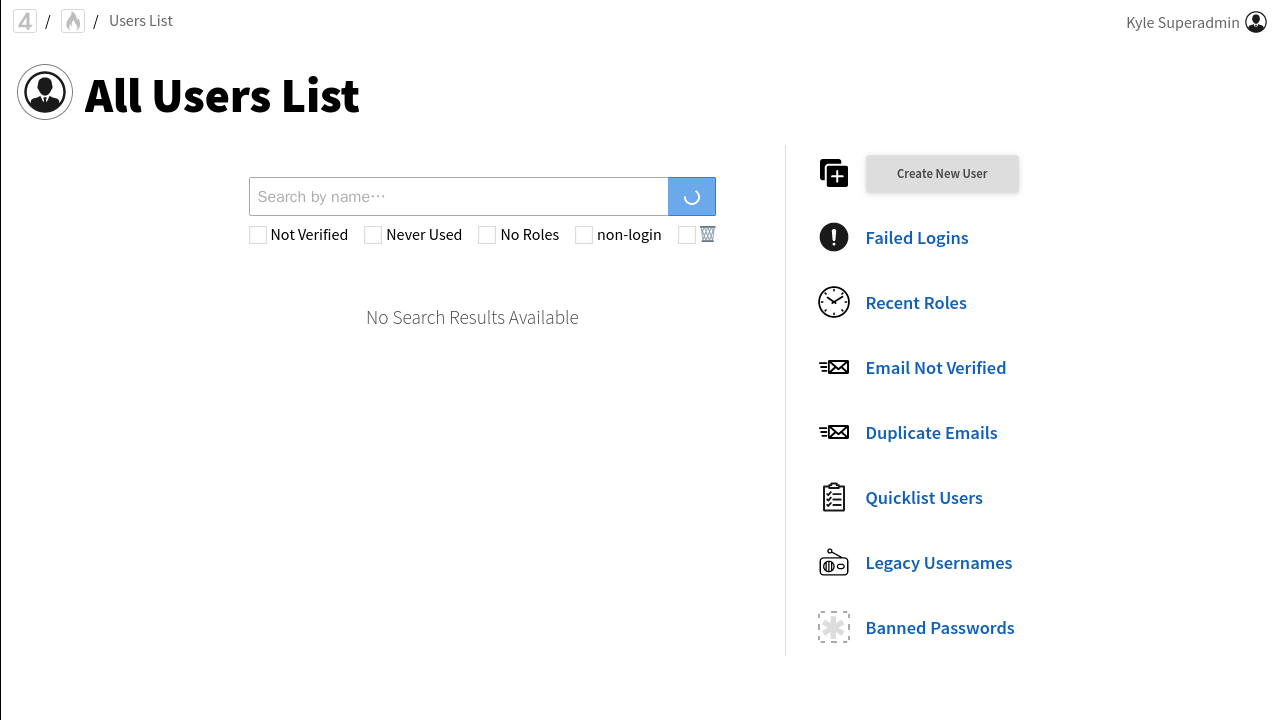Toggle the Never Used filter checkbox
The height and width of the screenshot is (720, 1280).
pos(373,235)
